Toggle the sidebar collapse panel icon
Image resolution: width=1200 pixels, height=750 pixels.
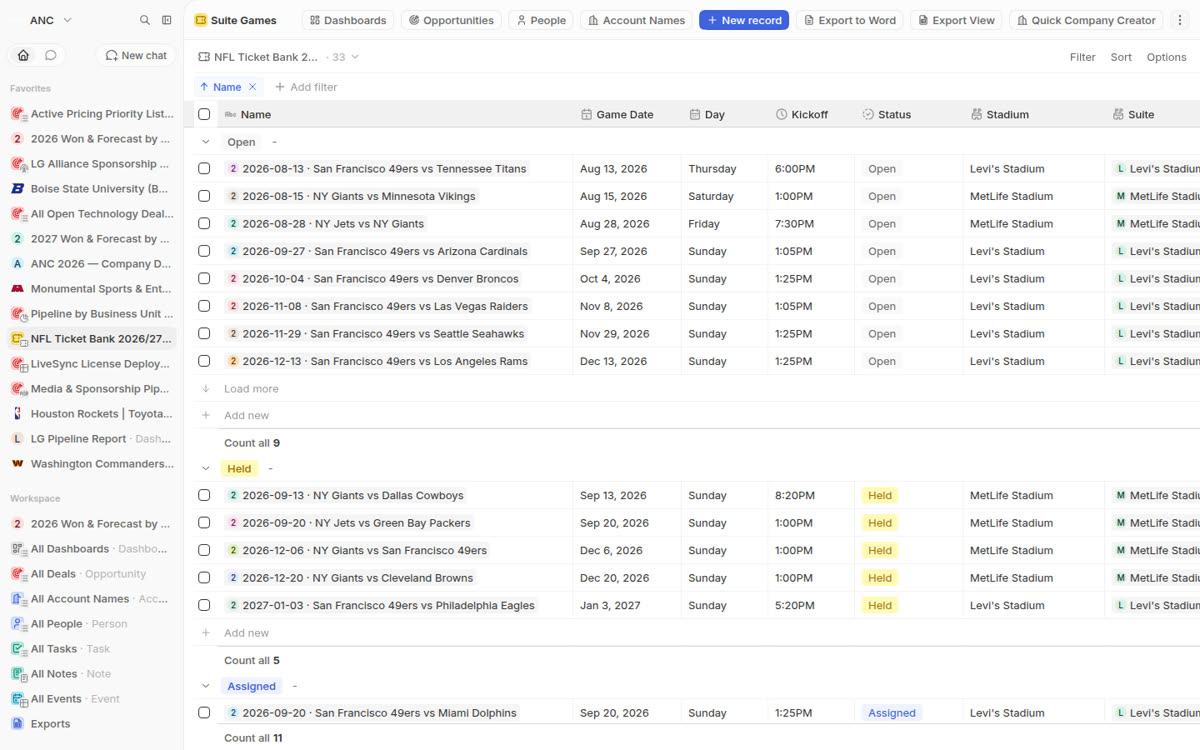point(167,20)
